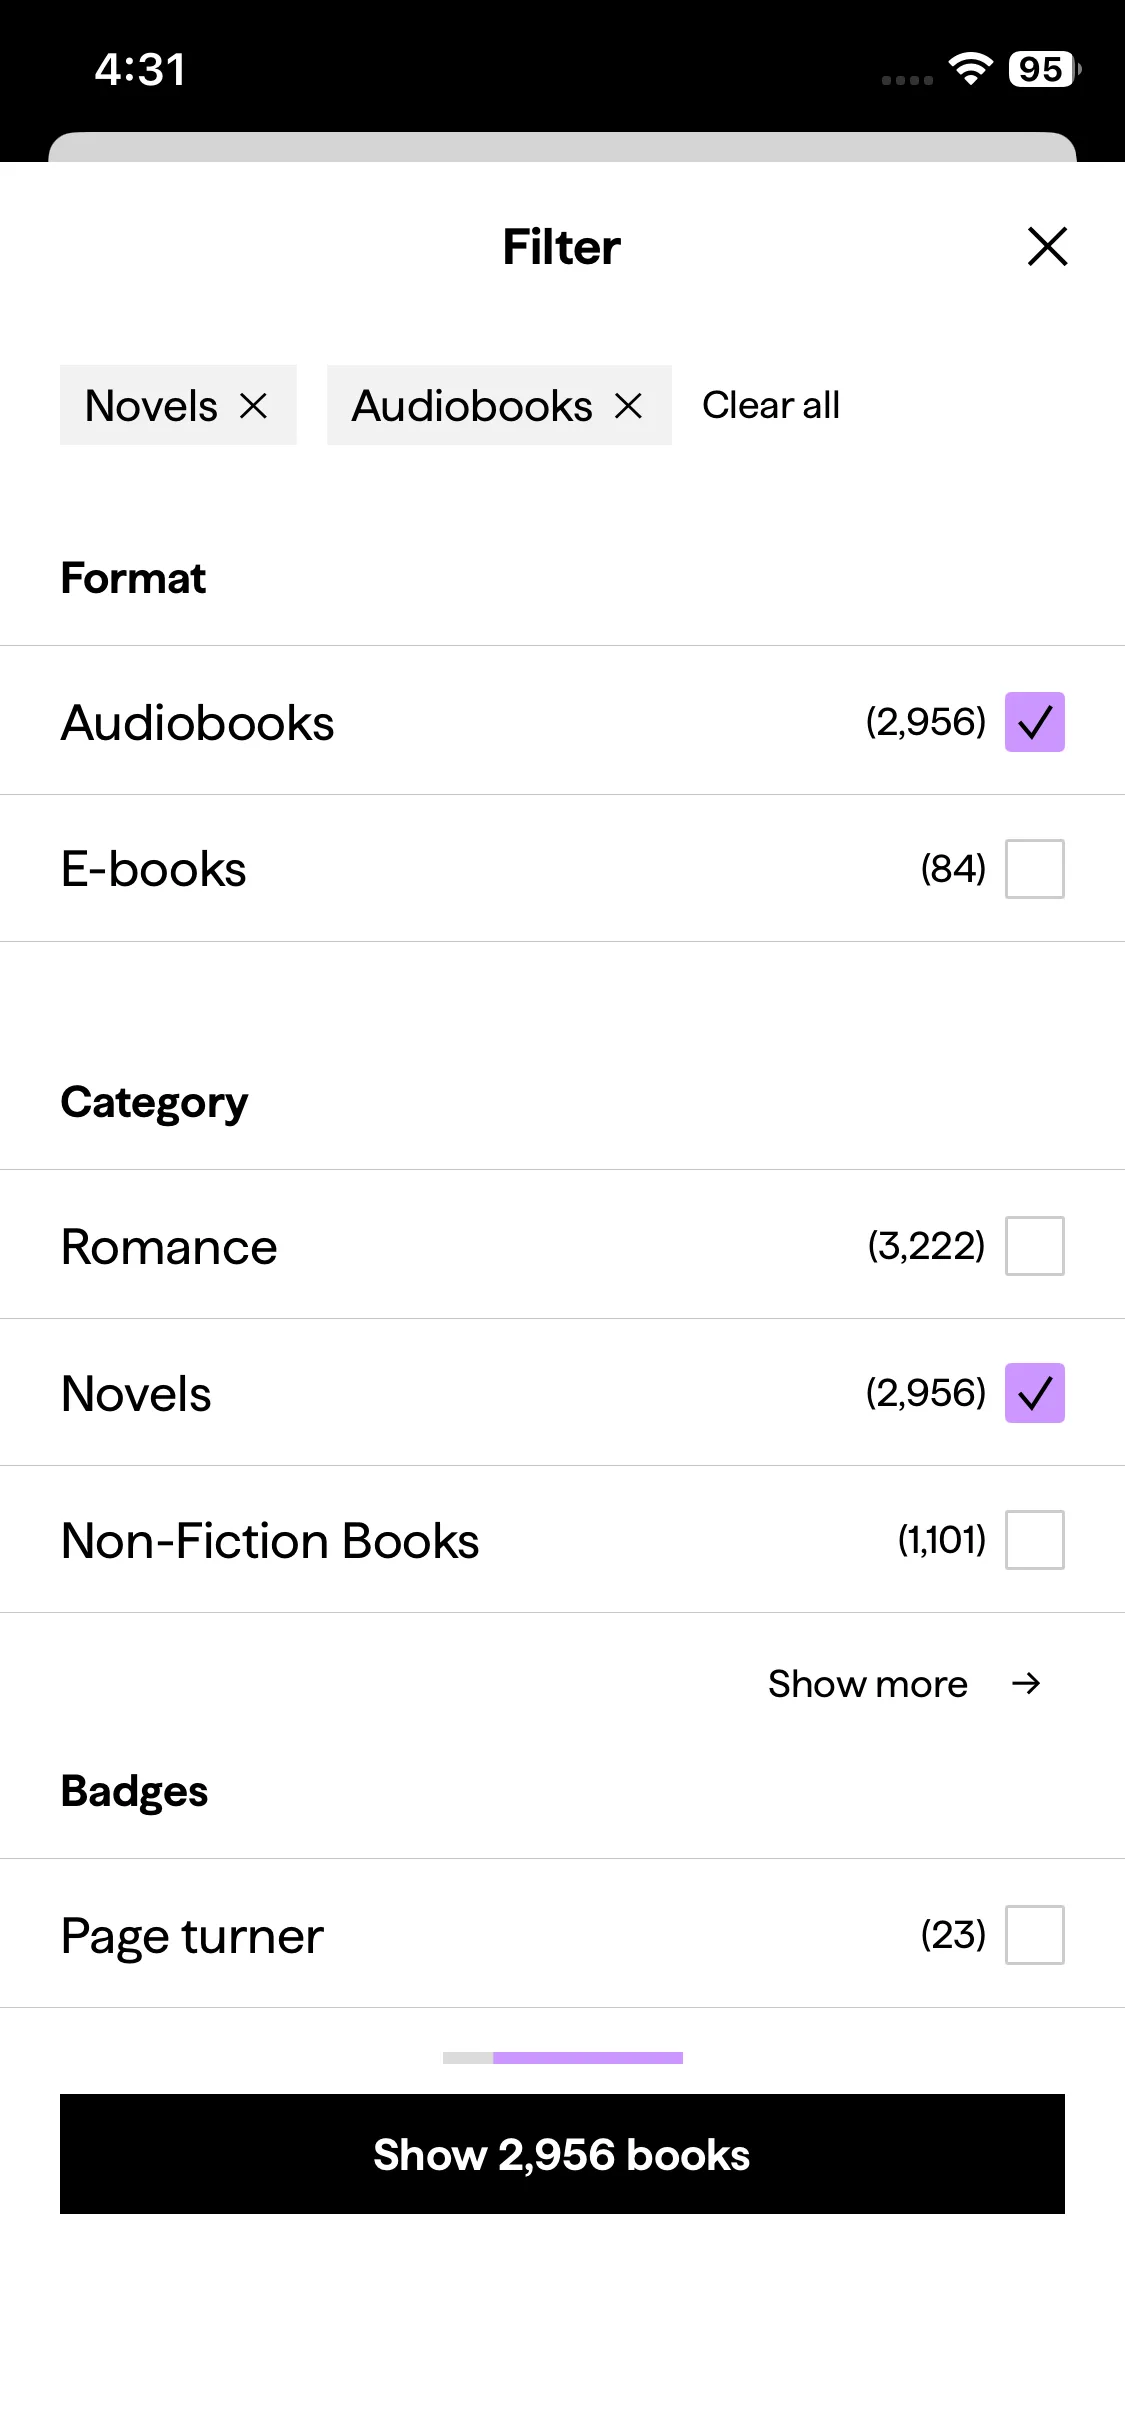Image resolution: width=1125 pixels, height=2436 pixels.
Task: Tap the Romance category row label
Action: [169, 1247]
